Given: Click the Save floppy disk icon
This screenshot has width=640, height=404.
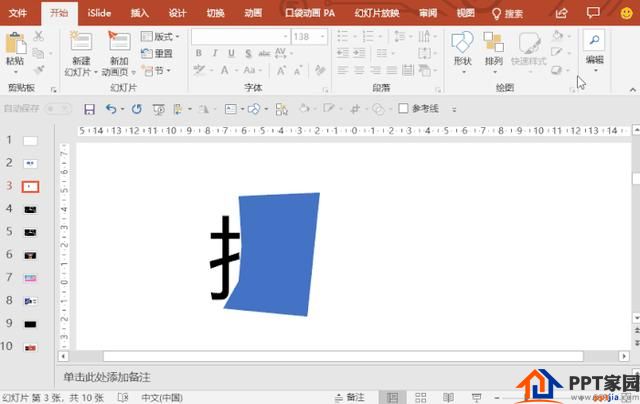Looking at the screenshot, I should 89,109.
